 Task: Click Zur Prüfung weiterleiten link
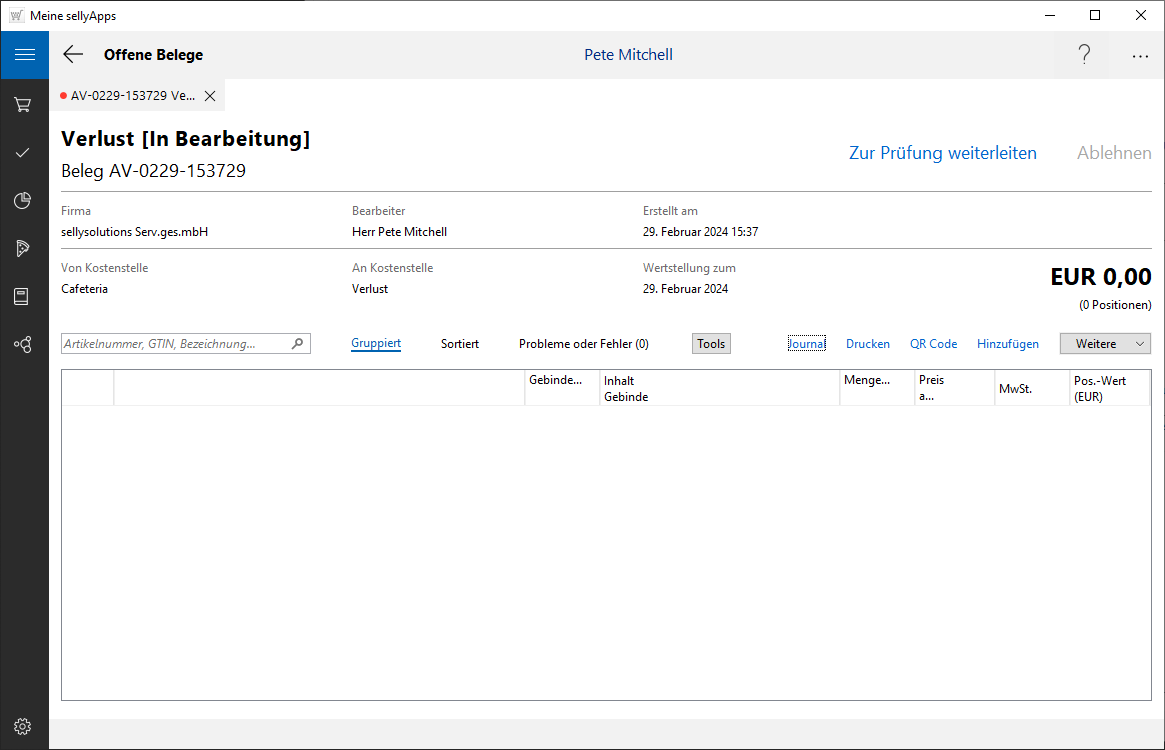click(x=942, y=153)
